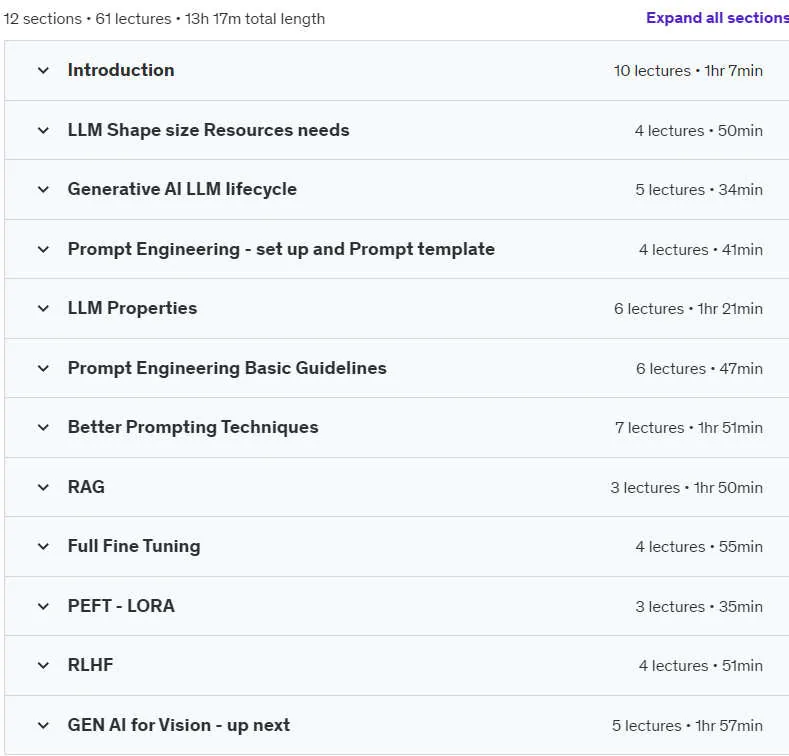Screen dimensions: 789x756
Task: Toggle the RAG section arrow icon
Action: click(43, 487)
